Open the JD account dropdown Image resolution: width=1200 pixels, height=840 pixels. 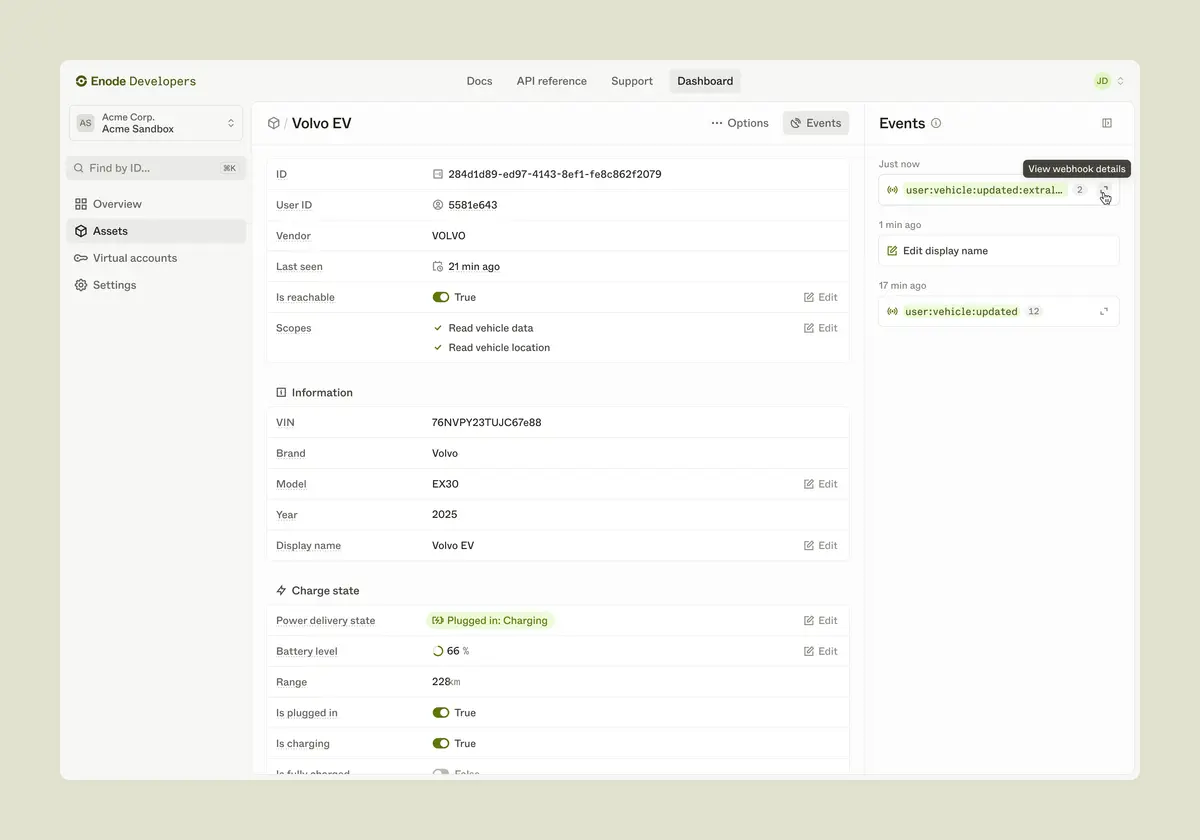(1102, 80)
